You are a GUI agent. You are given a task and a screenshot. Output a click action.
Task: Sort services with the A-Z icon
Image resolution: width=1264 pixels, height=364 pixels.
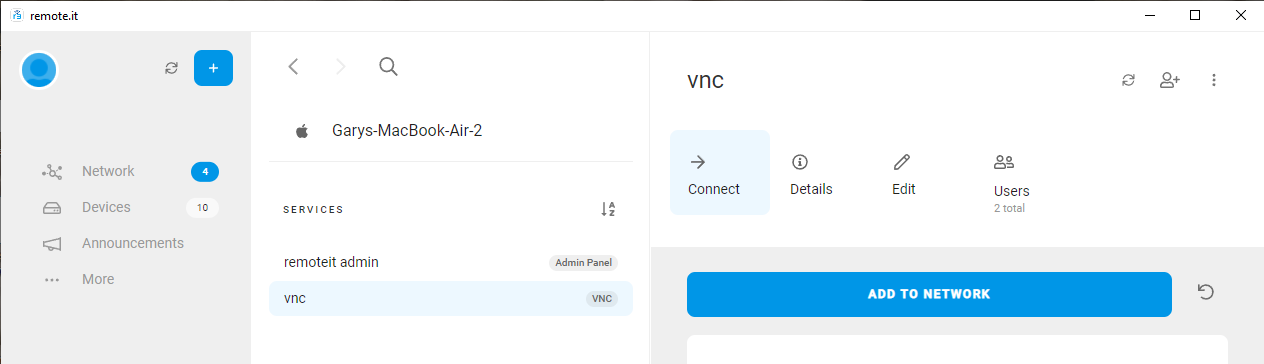coord(608,209)
